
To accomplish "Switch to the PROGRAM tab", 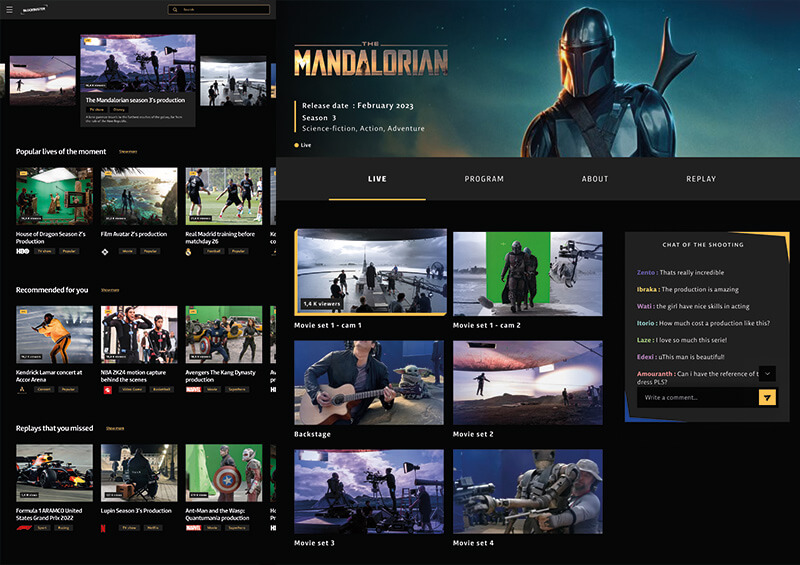I will (x=484, y=179).
